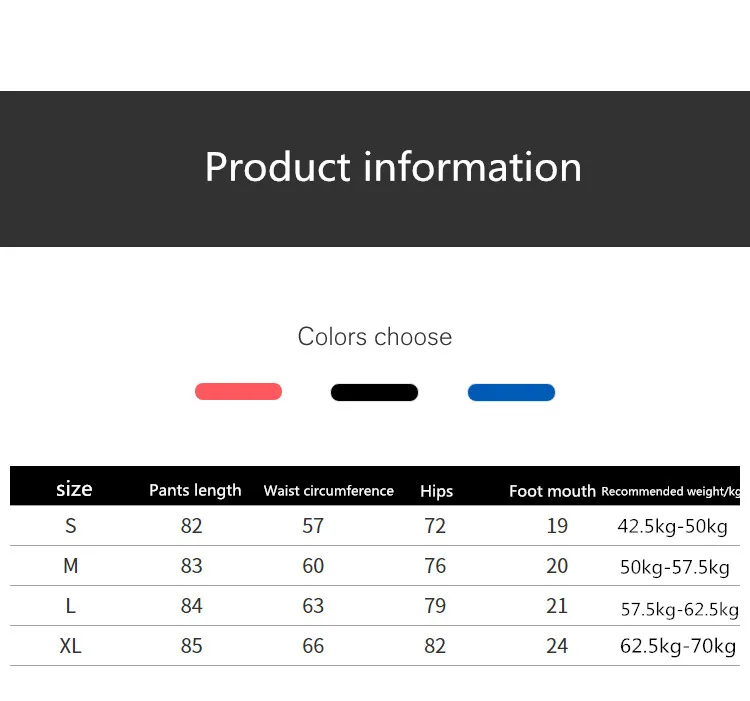Select the black color swatch

[374, 392]
